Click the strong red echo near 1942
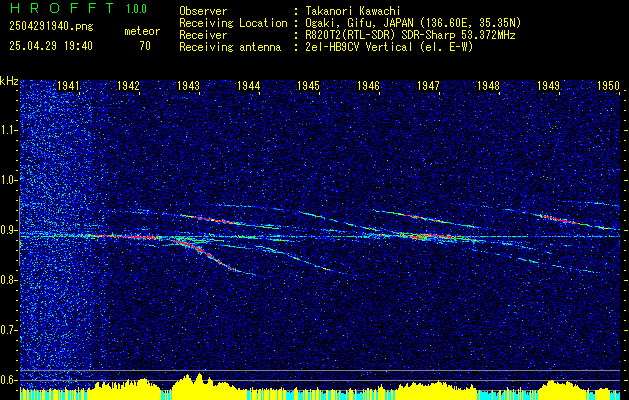Screen dimensions: 629x400 click(x=128, y=237)
